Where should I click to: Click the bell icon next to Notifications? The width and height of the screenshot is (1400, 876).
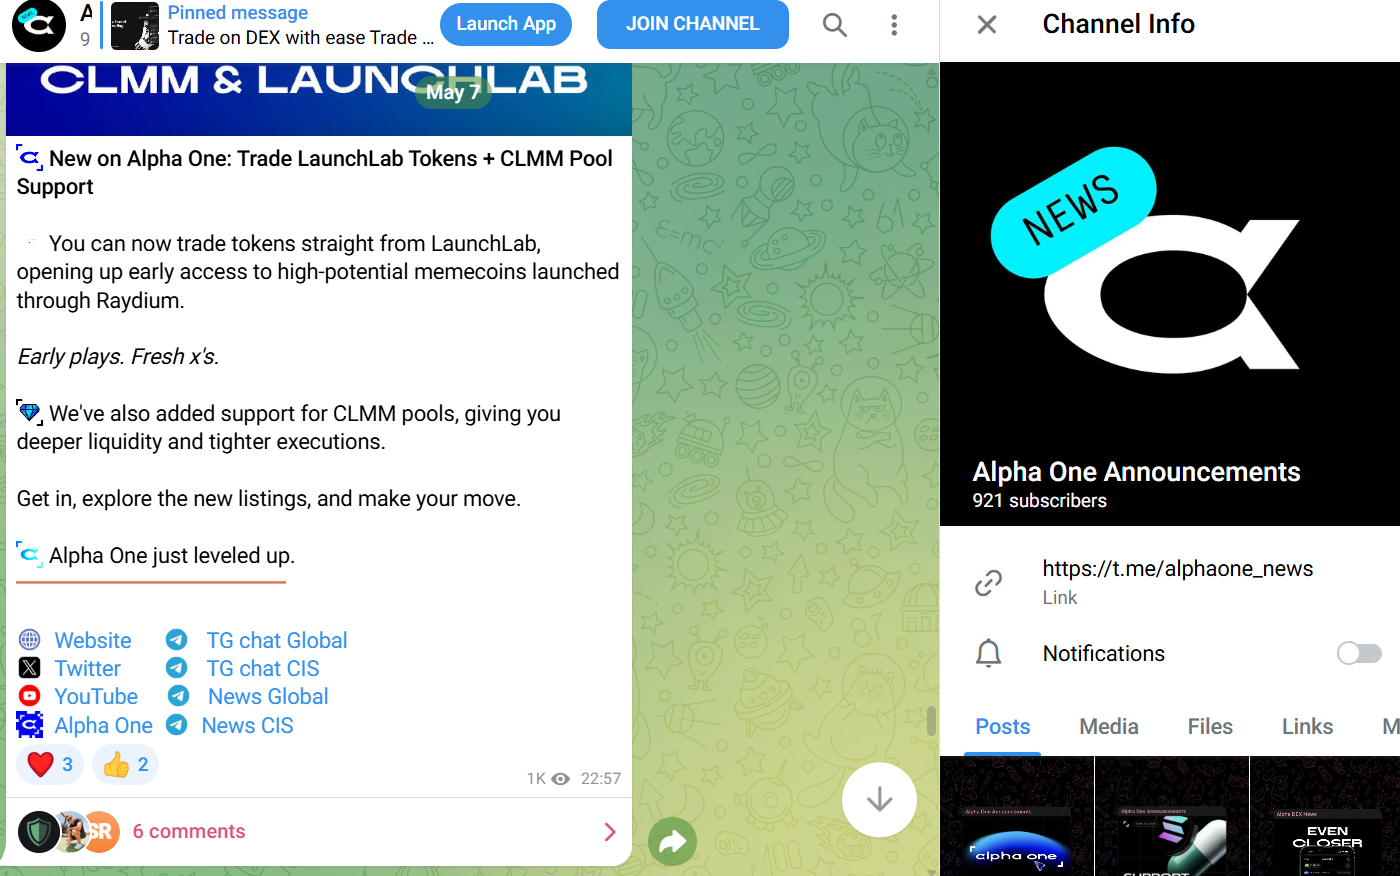pos(988,653)
